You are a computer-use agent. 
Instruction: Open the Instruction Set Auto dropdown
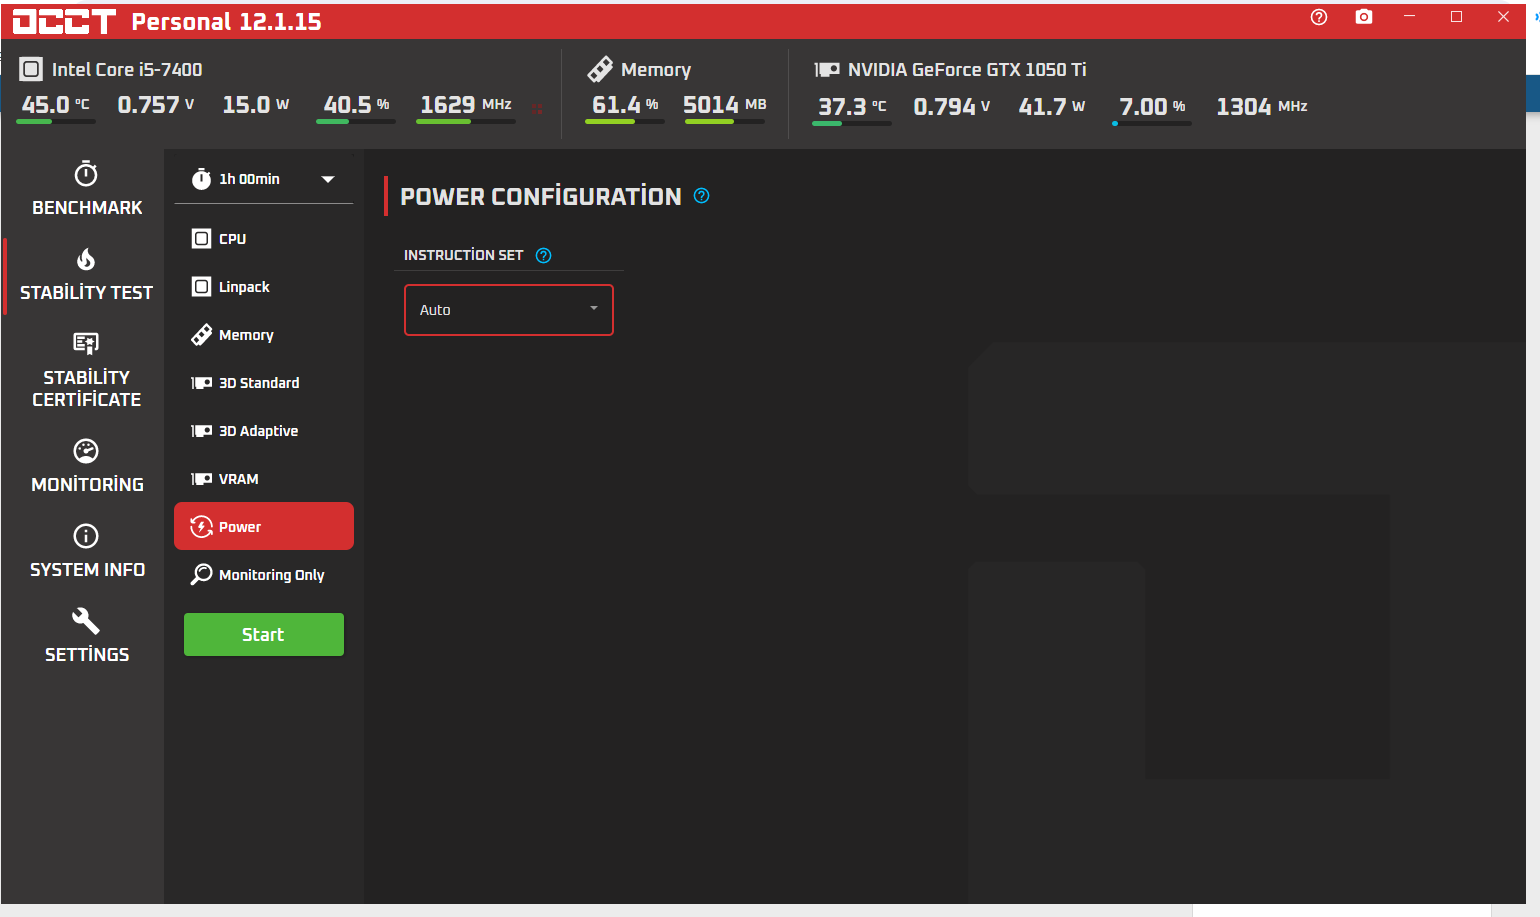coord(509,310)
